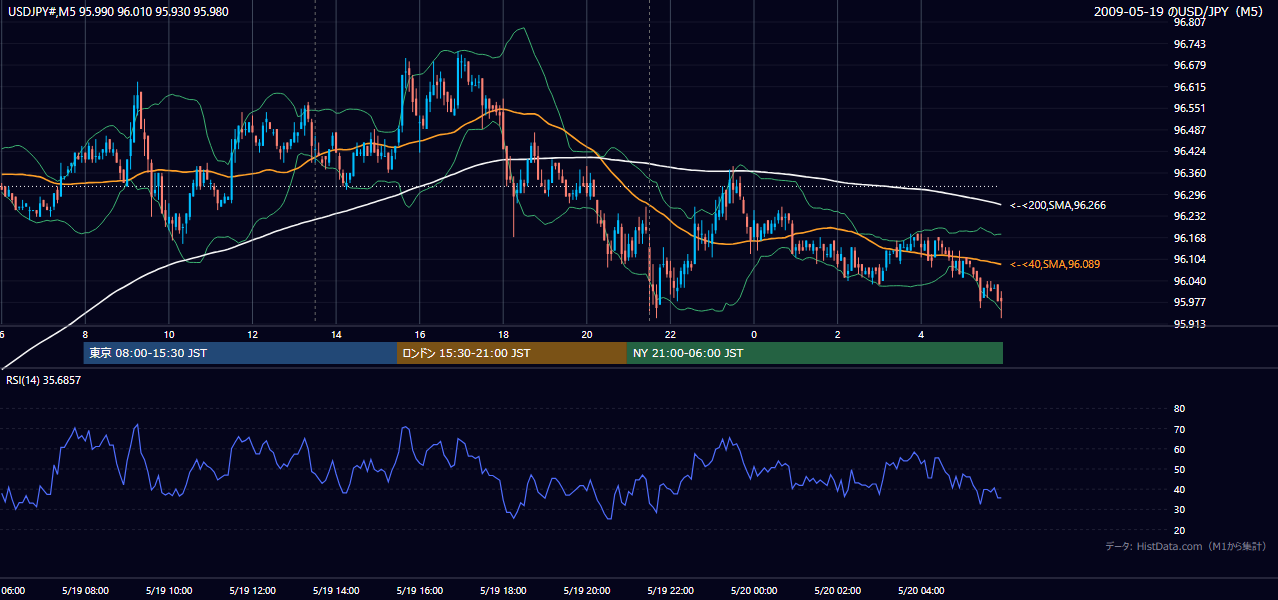The width and height of the screenshot is (1278, 600).
Task: Click price axis label 95.977
Action: point(1190,303)
